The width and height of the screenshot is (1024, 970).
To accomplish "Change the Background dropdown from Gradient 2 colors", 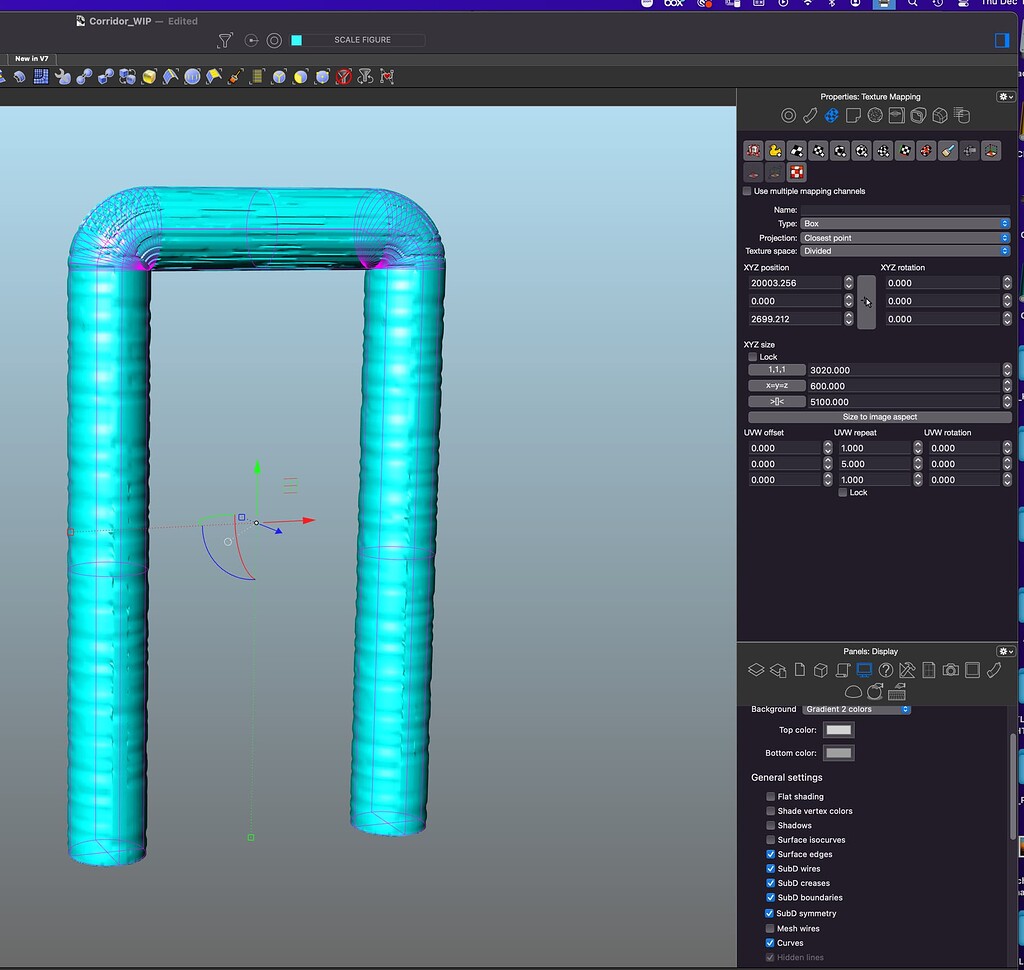I will coord(855,709).
